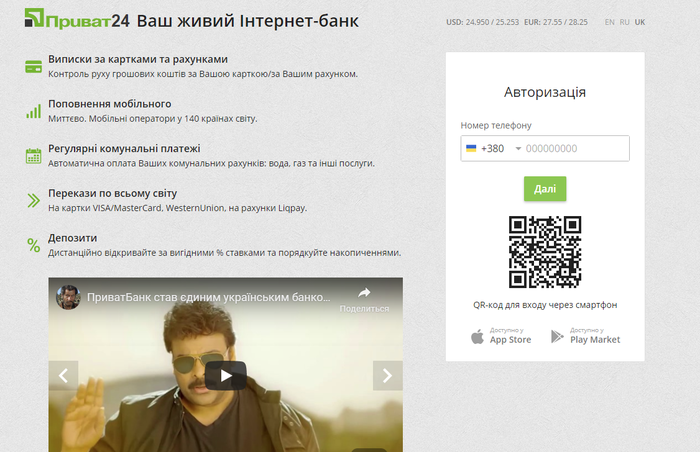
Task: Open Виписки за картками та рахунками
Action: click(x=138, y=59)
